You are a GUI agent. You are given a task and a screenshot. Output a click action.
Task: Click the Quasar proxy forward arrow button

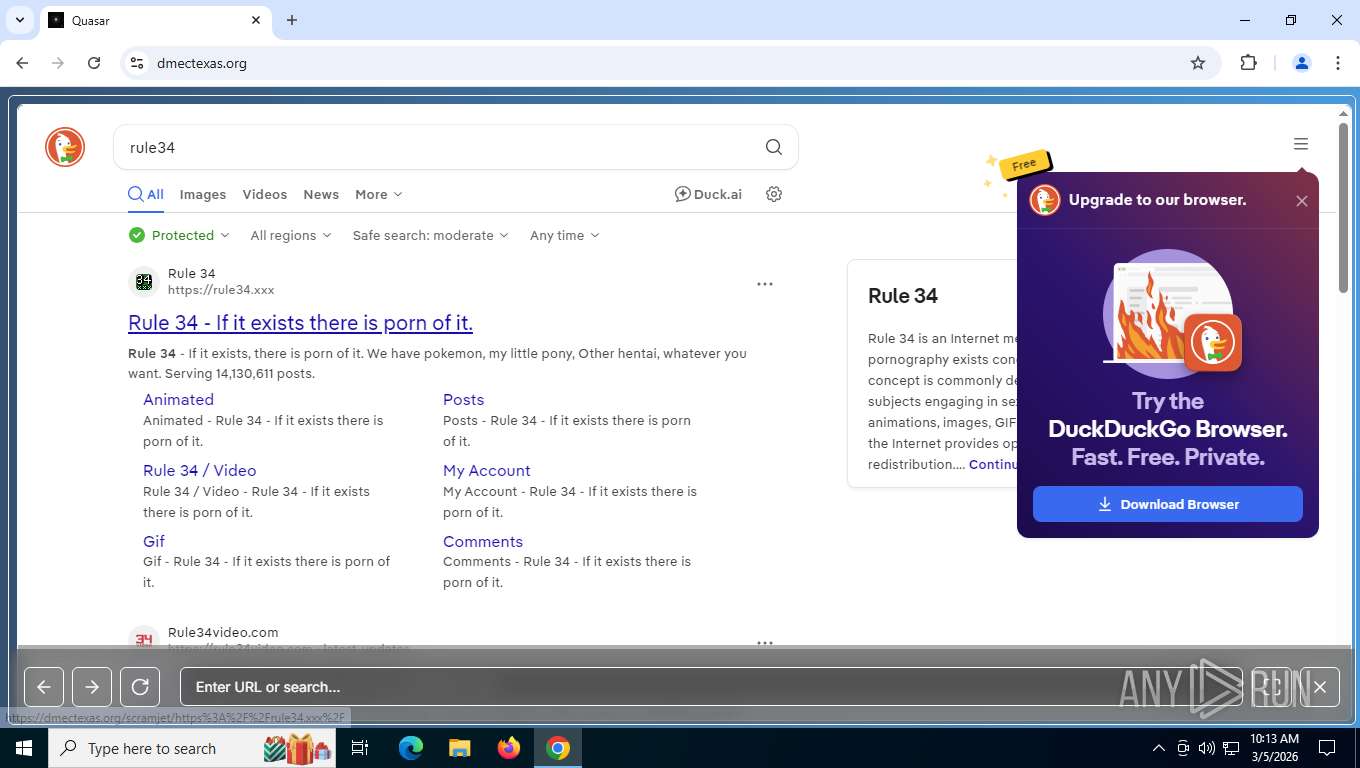pos(92,687)
